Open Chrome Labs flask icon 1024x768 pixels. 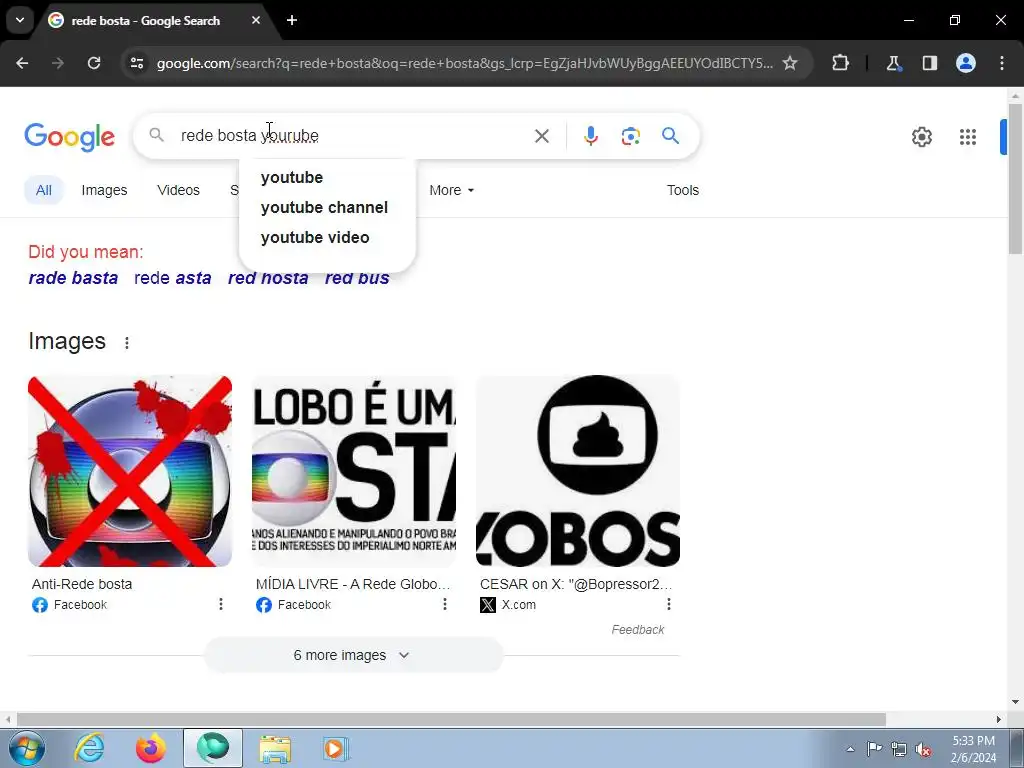coord(893,63)
